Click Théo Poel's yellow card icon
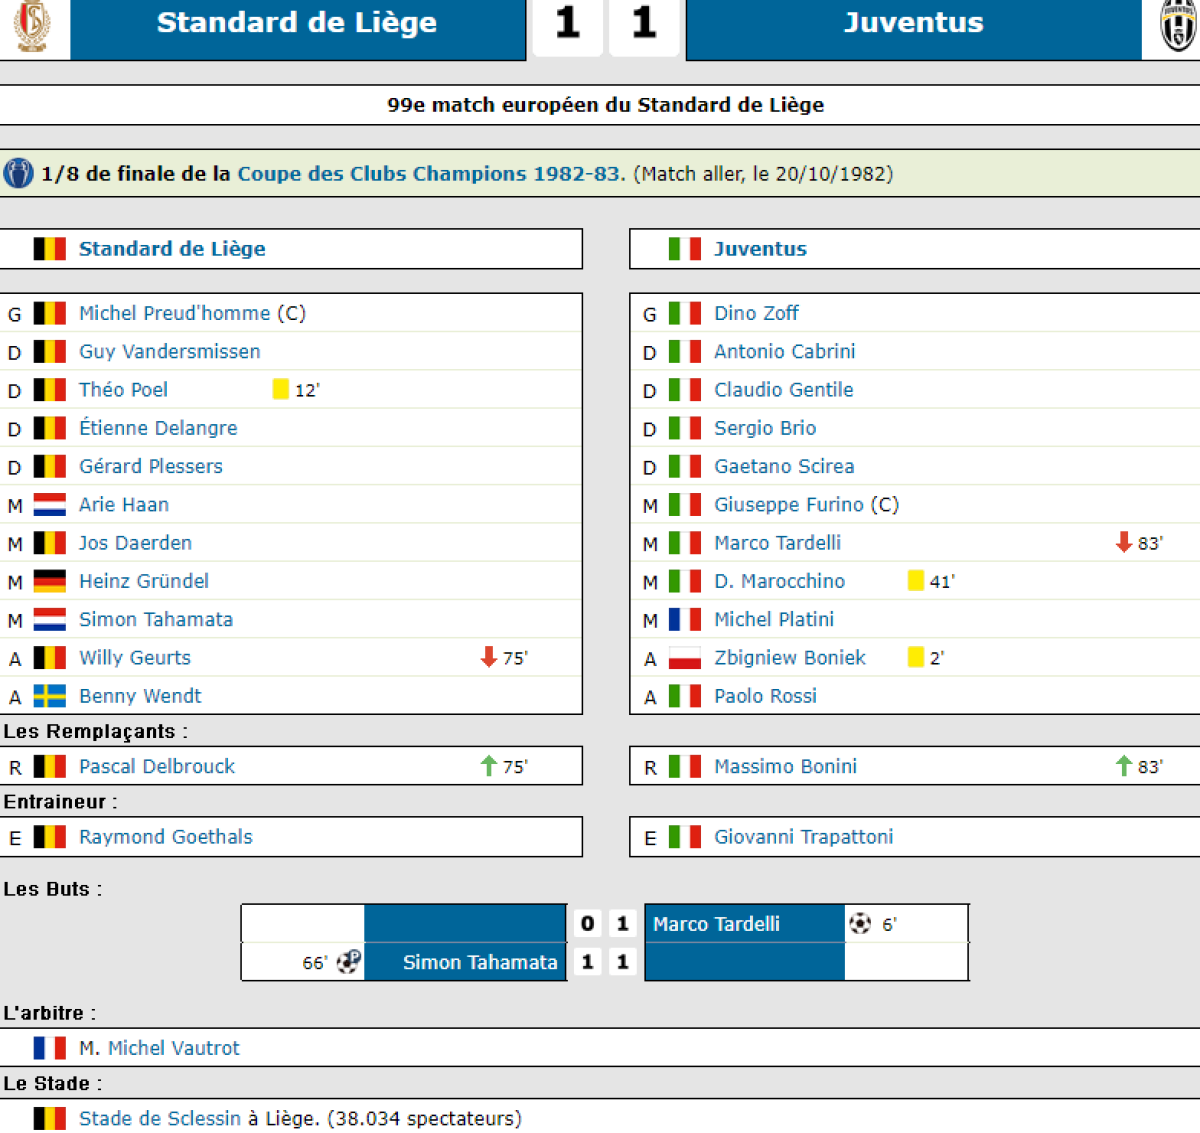The width and height of the screenshot is (1200, 1133). [x=281, y=389]
